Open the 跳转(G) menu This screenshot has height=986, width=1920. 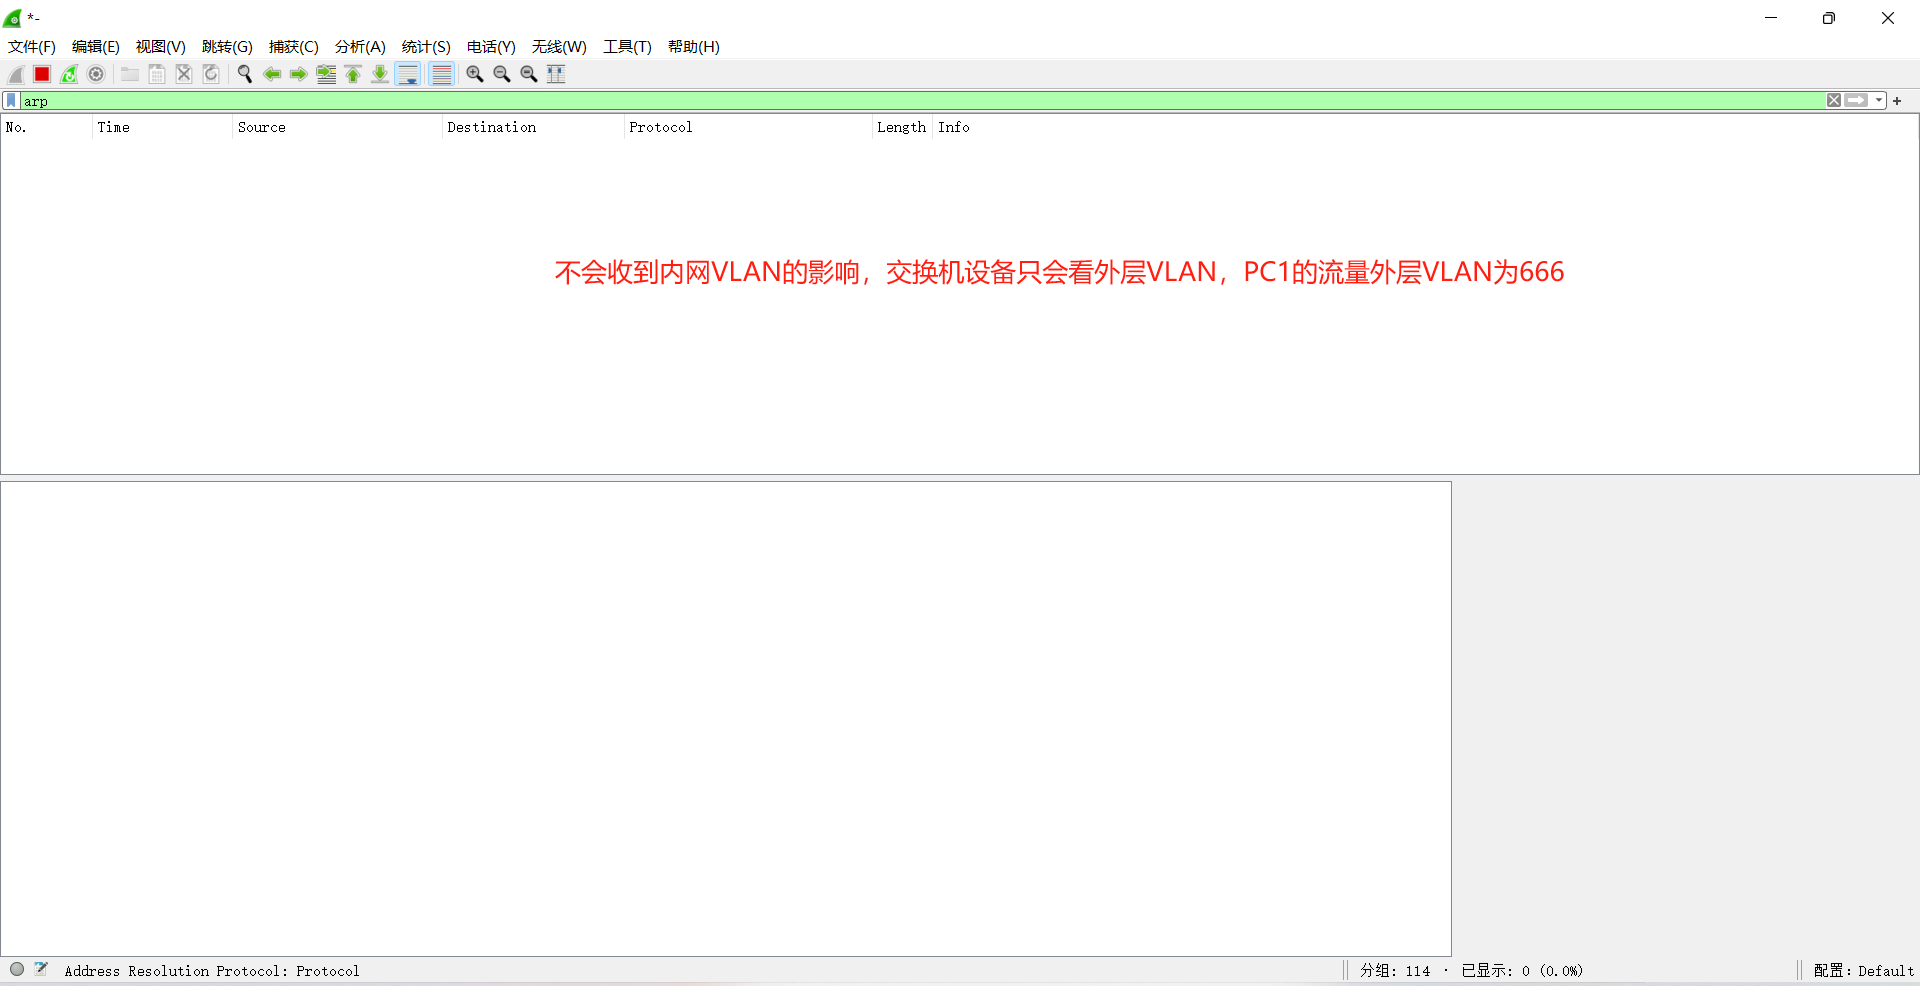click(x=227, y=47)
